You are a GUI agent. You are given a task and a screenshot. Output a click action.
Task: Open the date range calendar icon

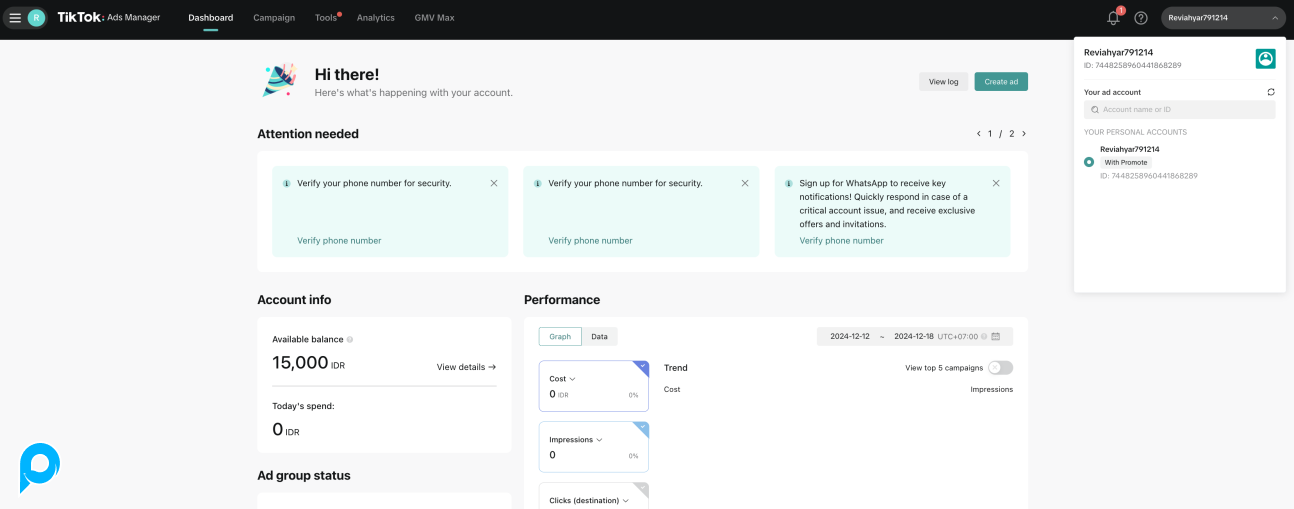pos(996,337)
